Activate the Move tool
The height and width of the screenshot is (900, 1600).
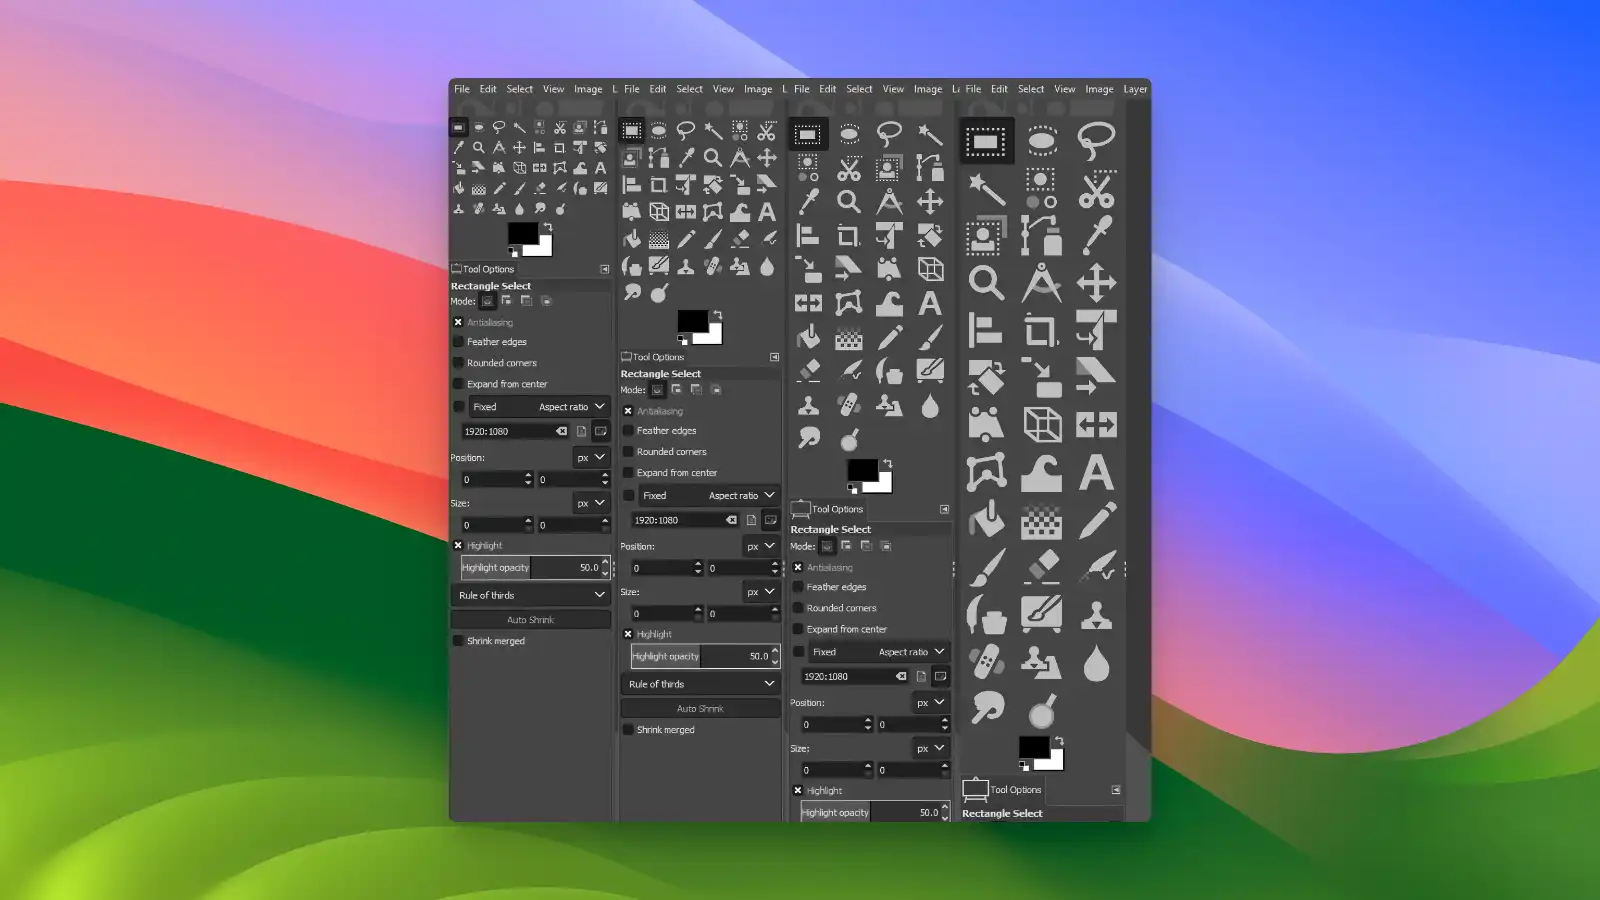tap(1097, 281)
